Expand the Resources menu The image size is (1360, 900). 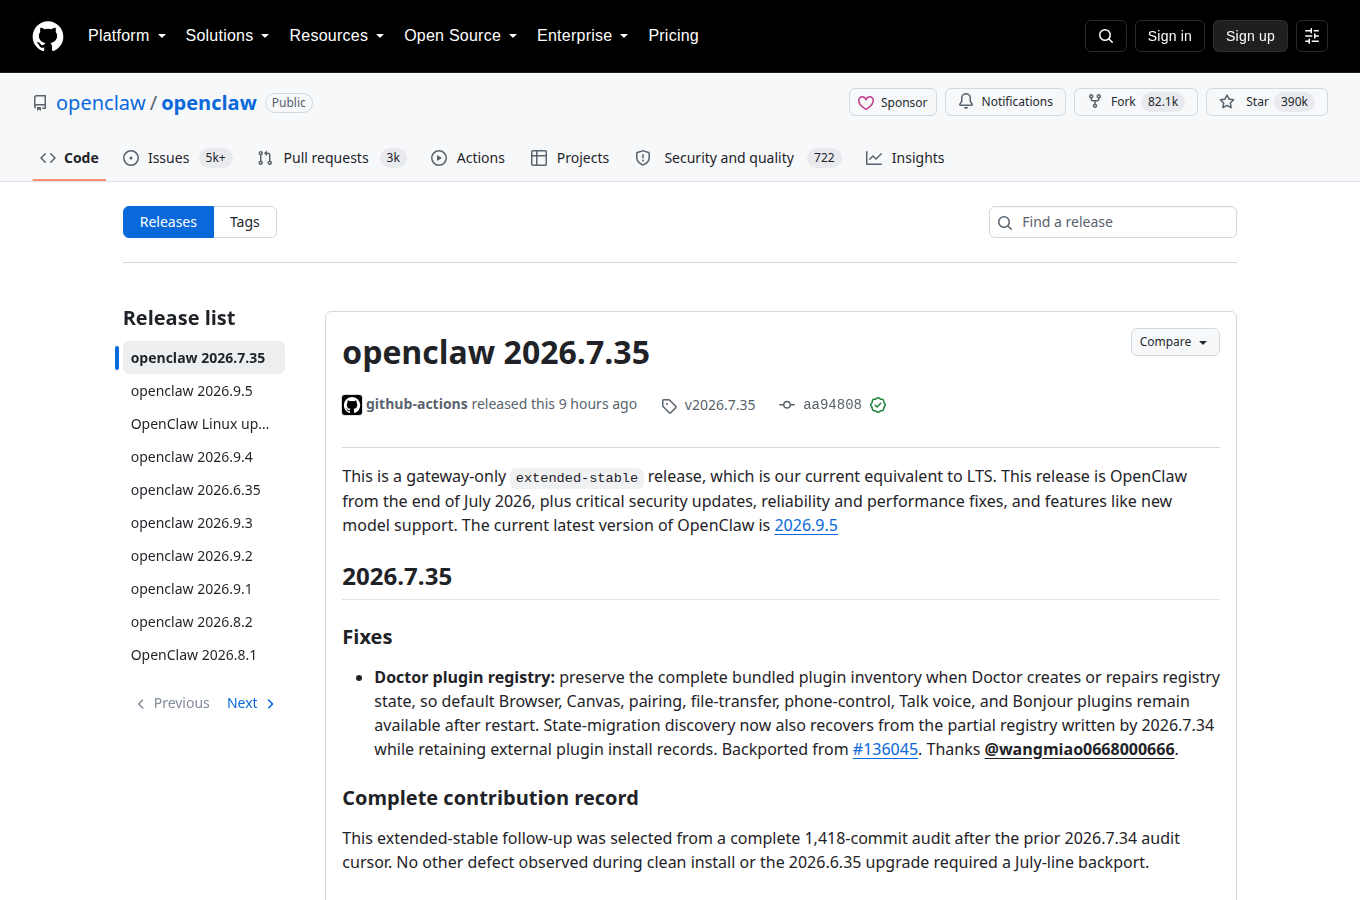tap(337, 36)
